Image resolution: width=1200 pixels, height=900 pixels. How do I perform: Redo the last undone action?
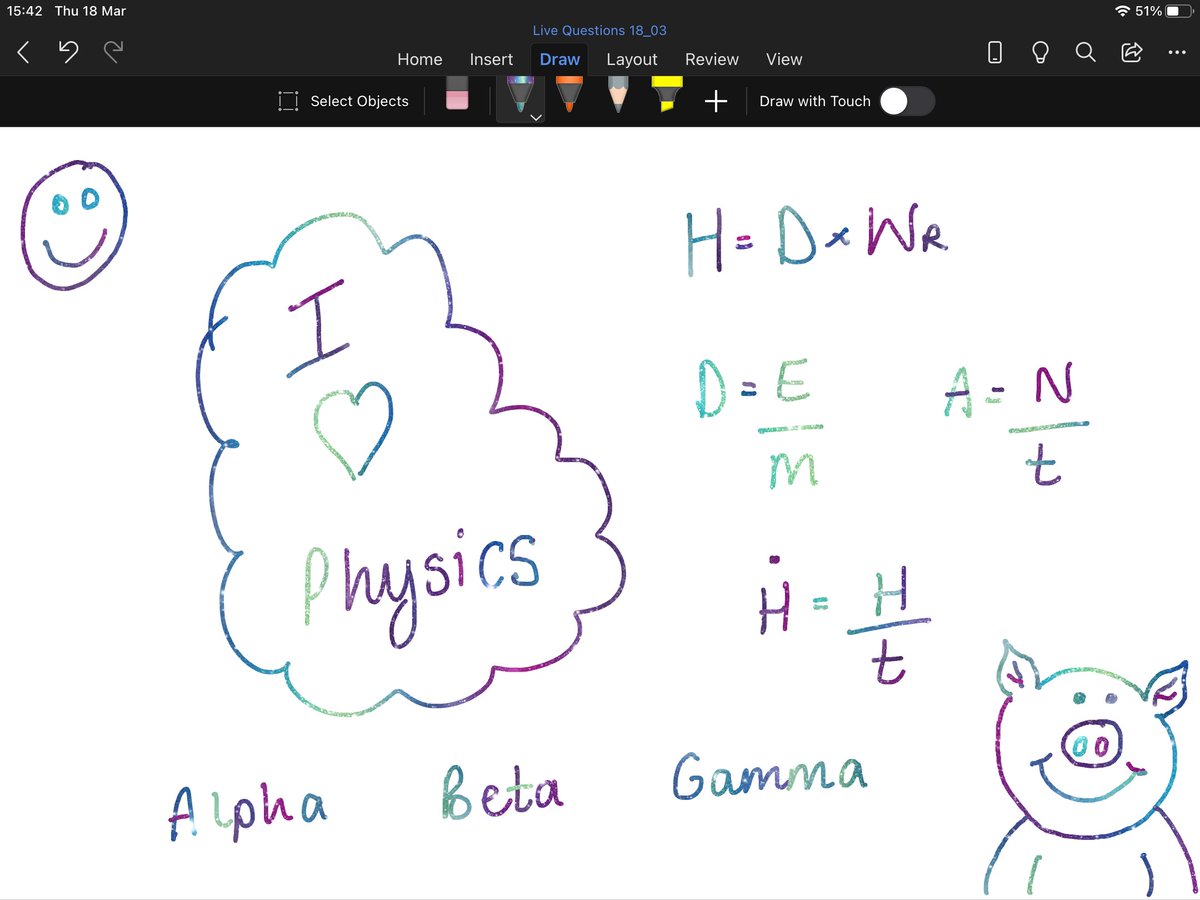[x=110, y=52]
